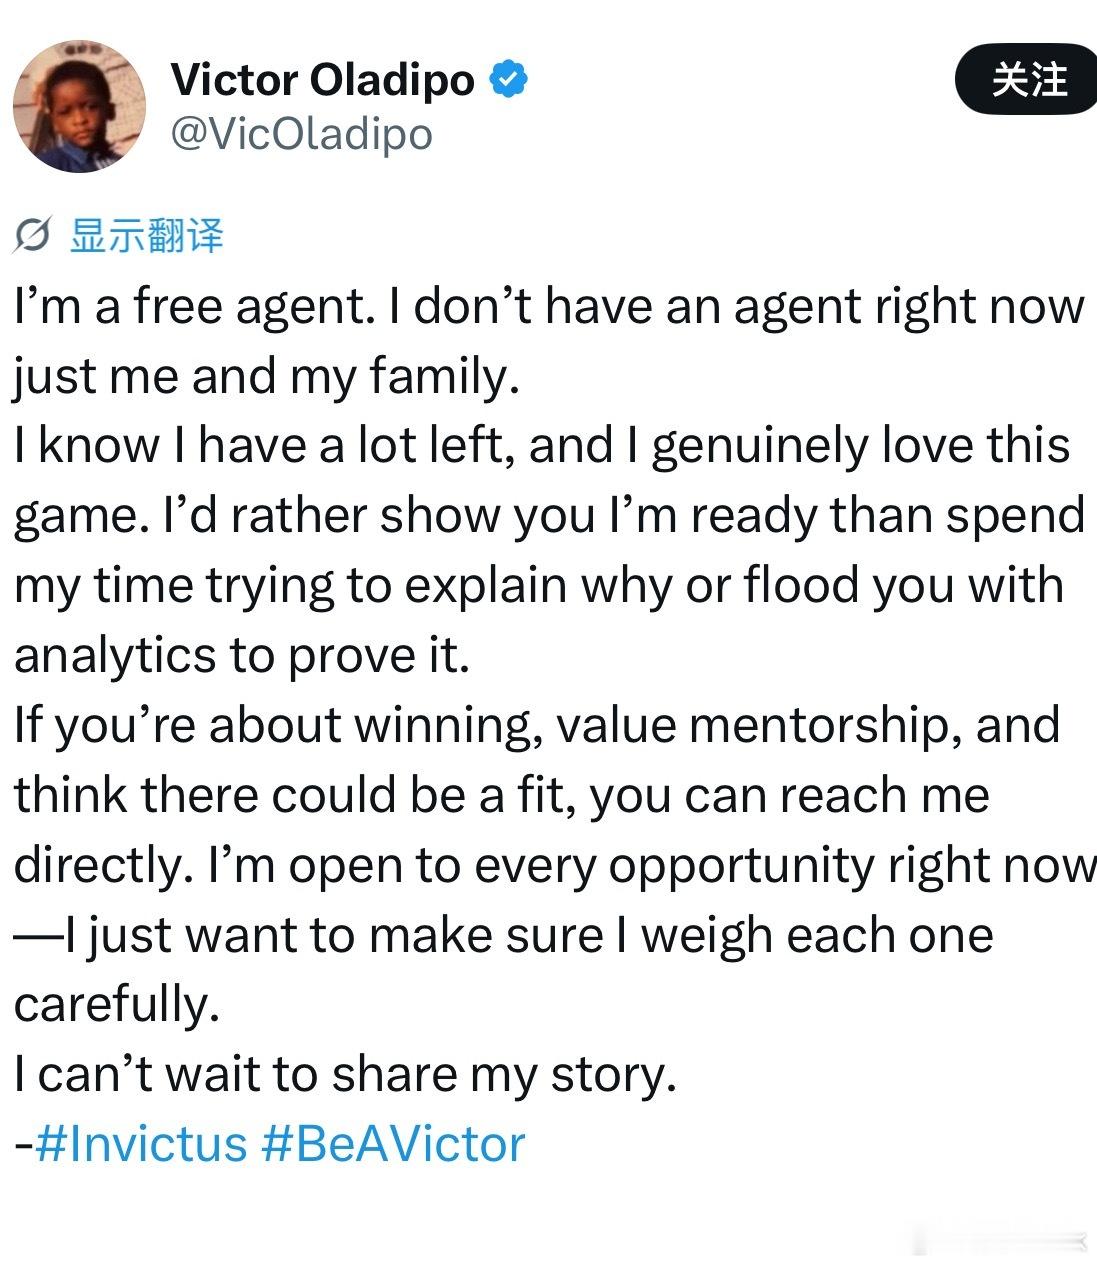Click the "analytics to prove it" line
The width and height of the screenshot is (1097, 1265).
coord(242,655)
